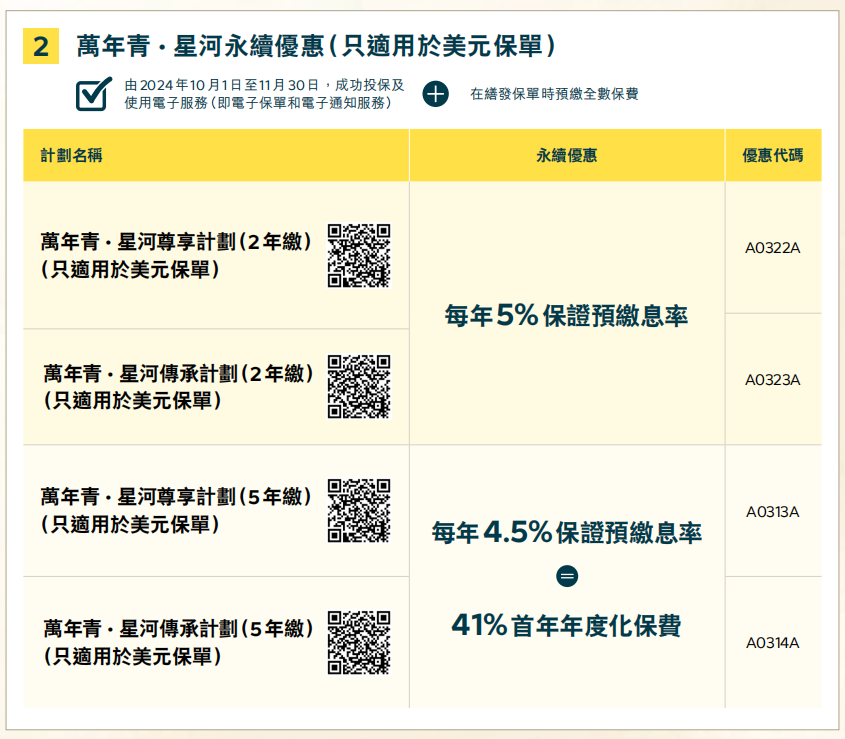Click the plus circle icon

pos(435,94)
